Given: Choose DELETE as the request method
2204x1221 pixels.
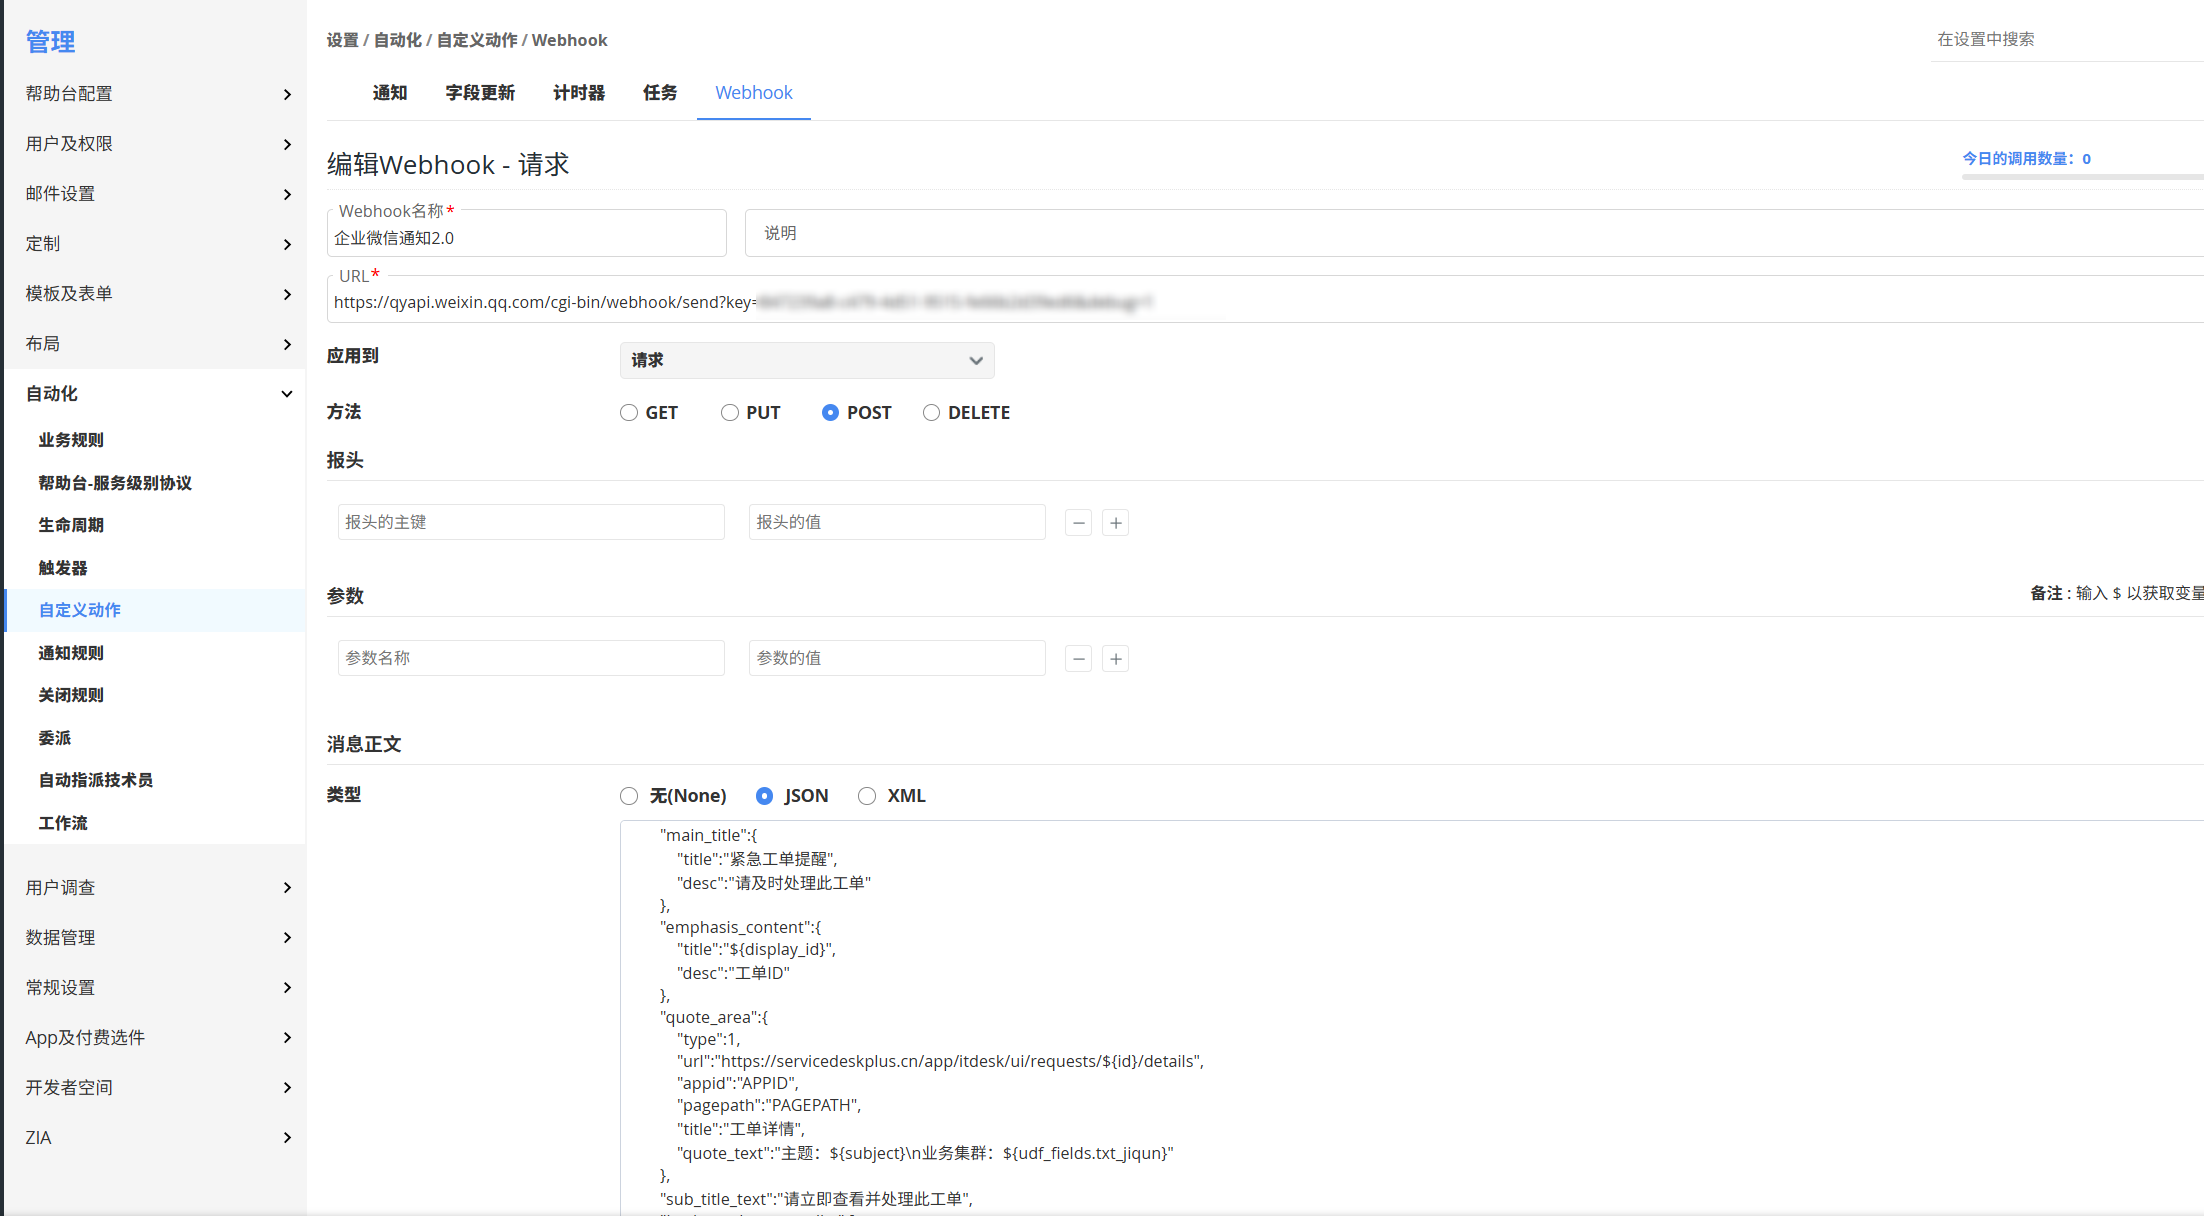Looking at the screenshot, I should 931,413.
